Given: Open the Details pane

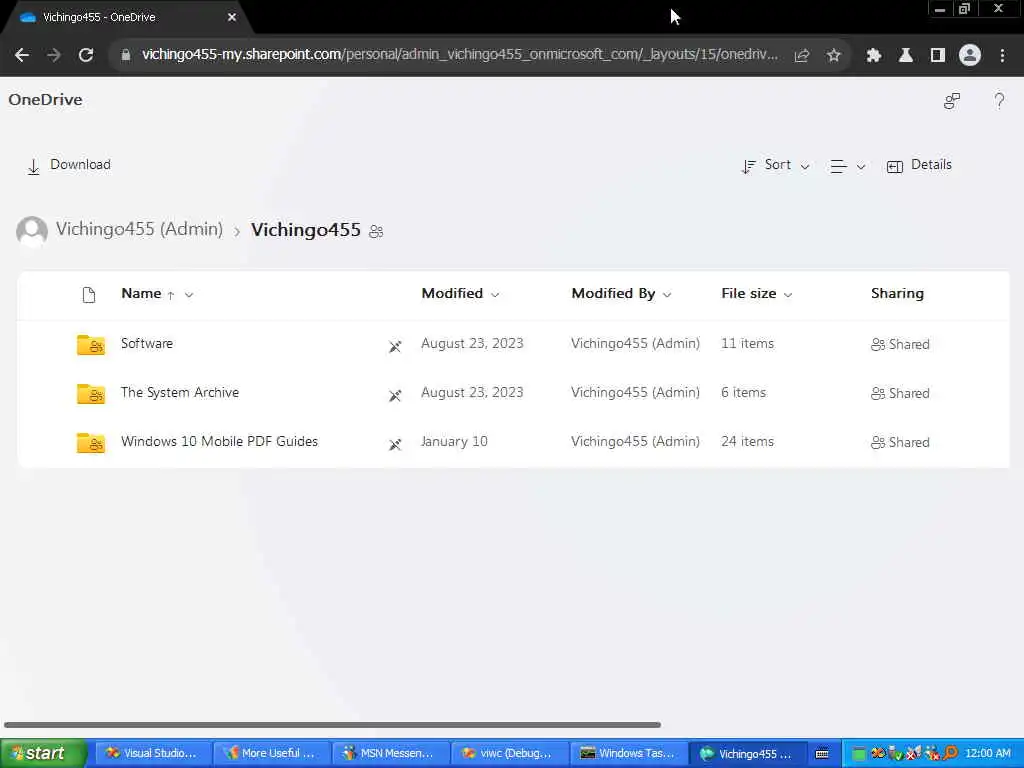Looking at the screenshot, I should coord(919,166).
